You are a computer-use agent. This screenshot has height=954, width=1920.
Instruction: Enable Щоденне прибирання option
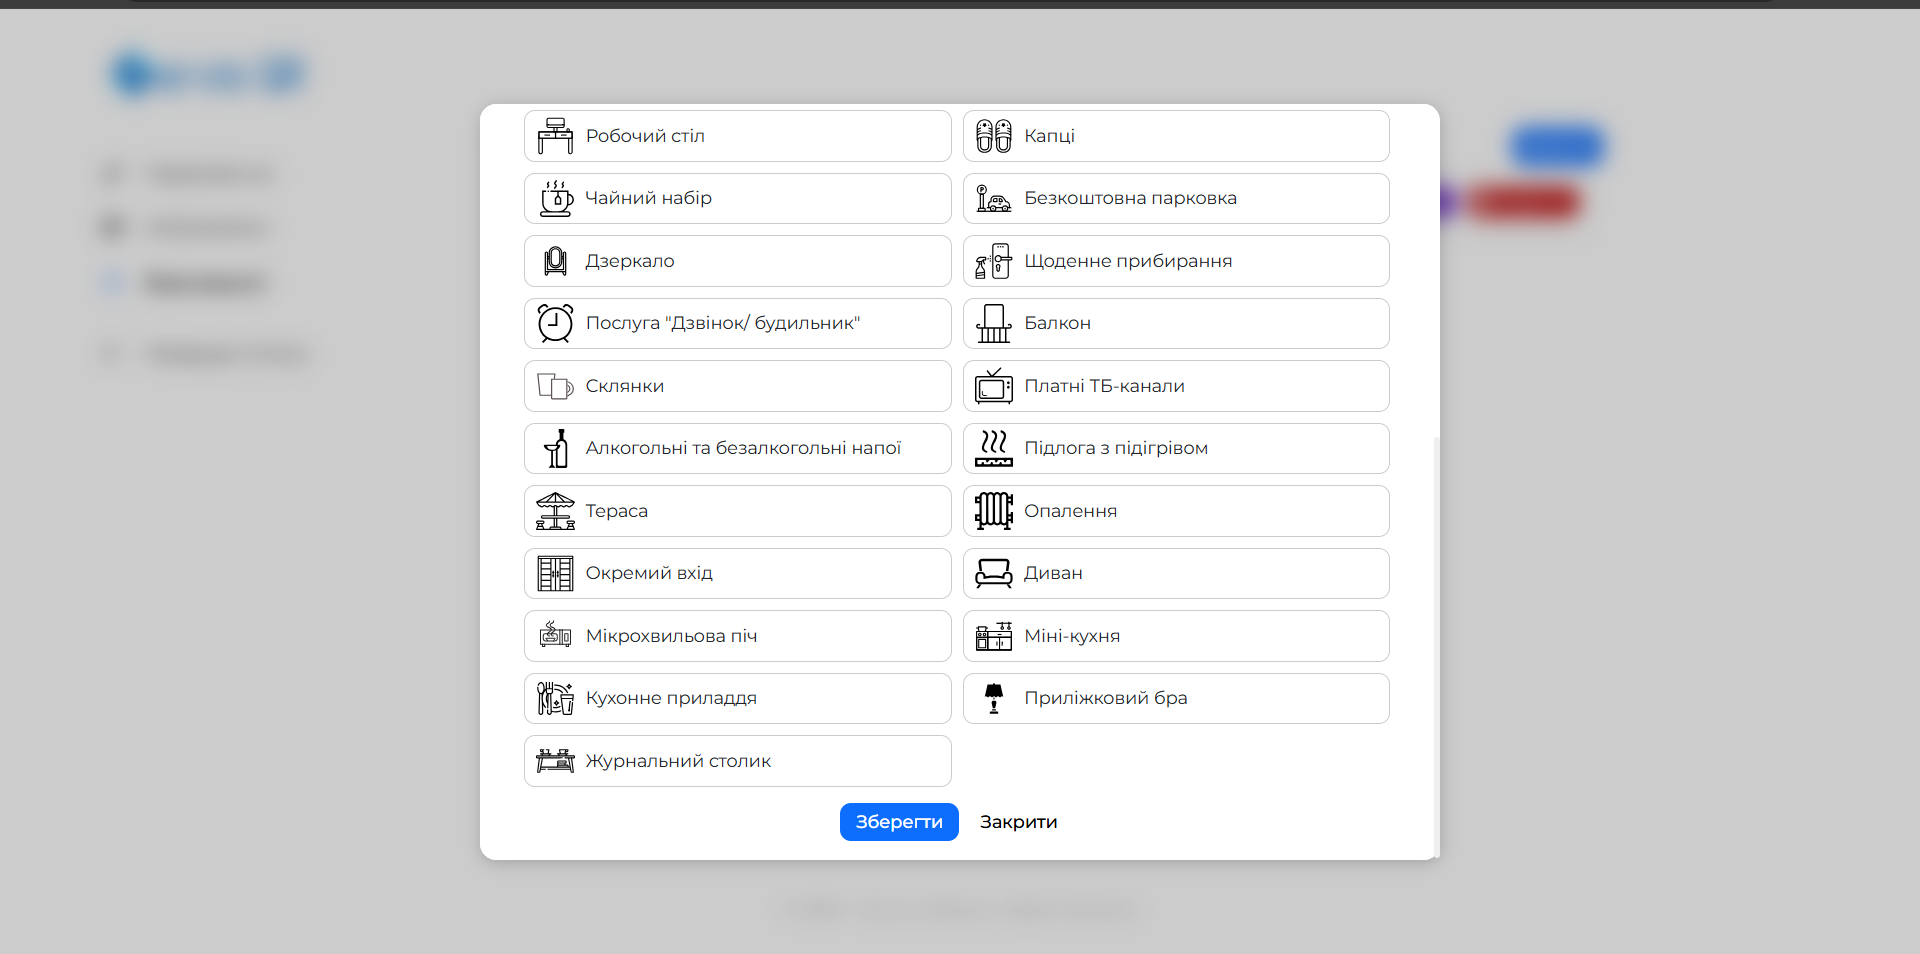(x=1176, y=261)
